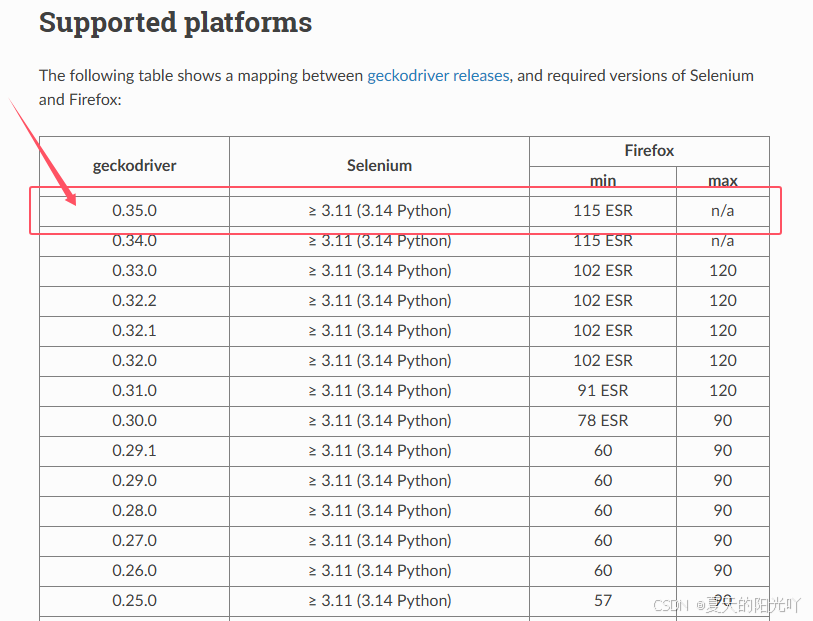The height and width of the screenshot is (621, 813).
Task: Click geckodriver version 0.29.1 cell
Action: coord(134,450)
